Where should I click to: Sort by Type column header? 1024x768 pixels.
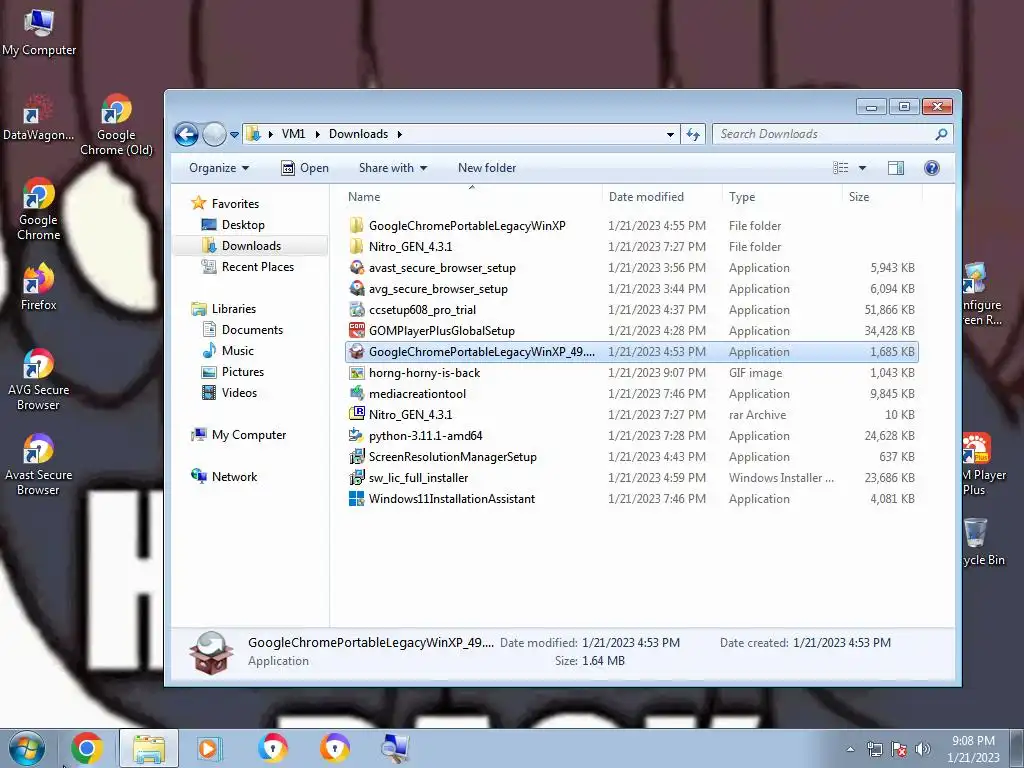[782, 197]
